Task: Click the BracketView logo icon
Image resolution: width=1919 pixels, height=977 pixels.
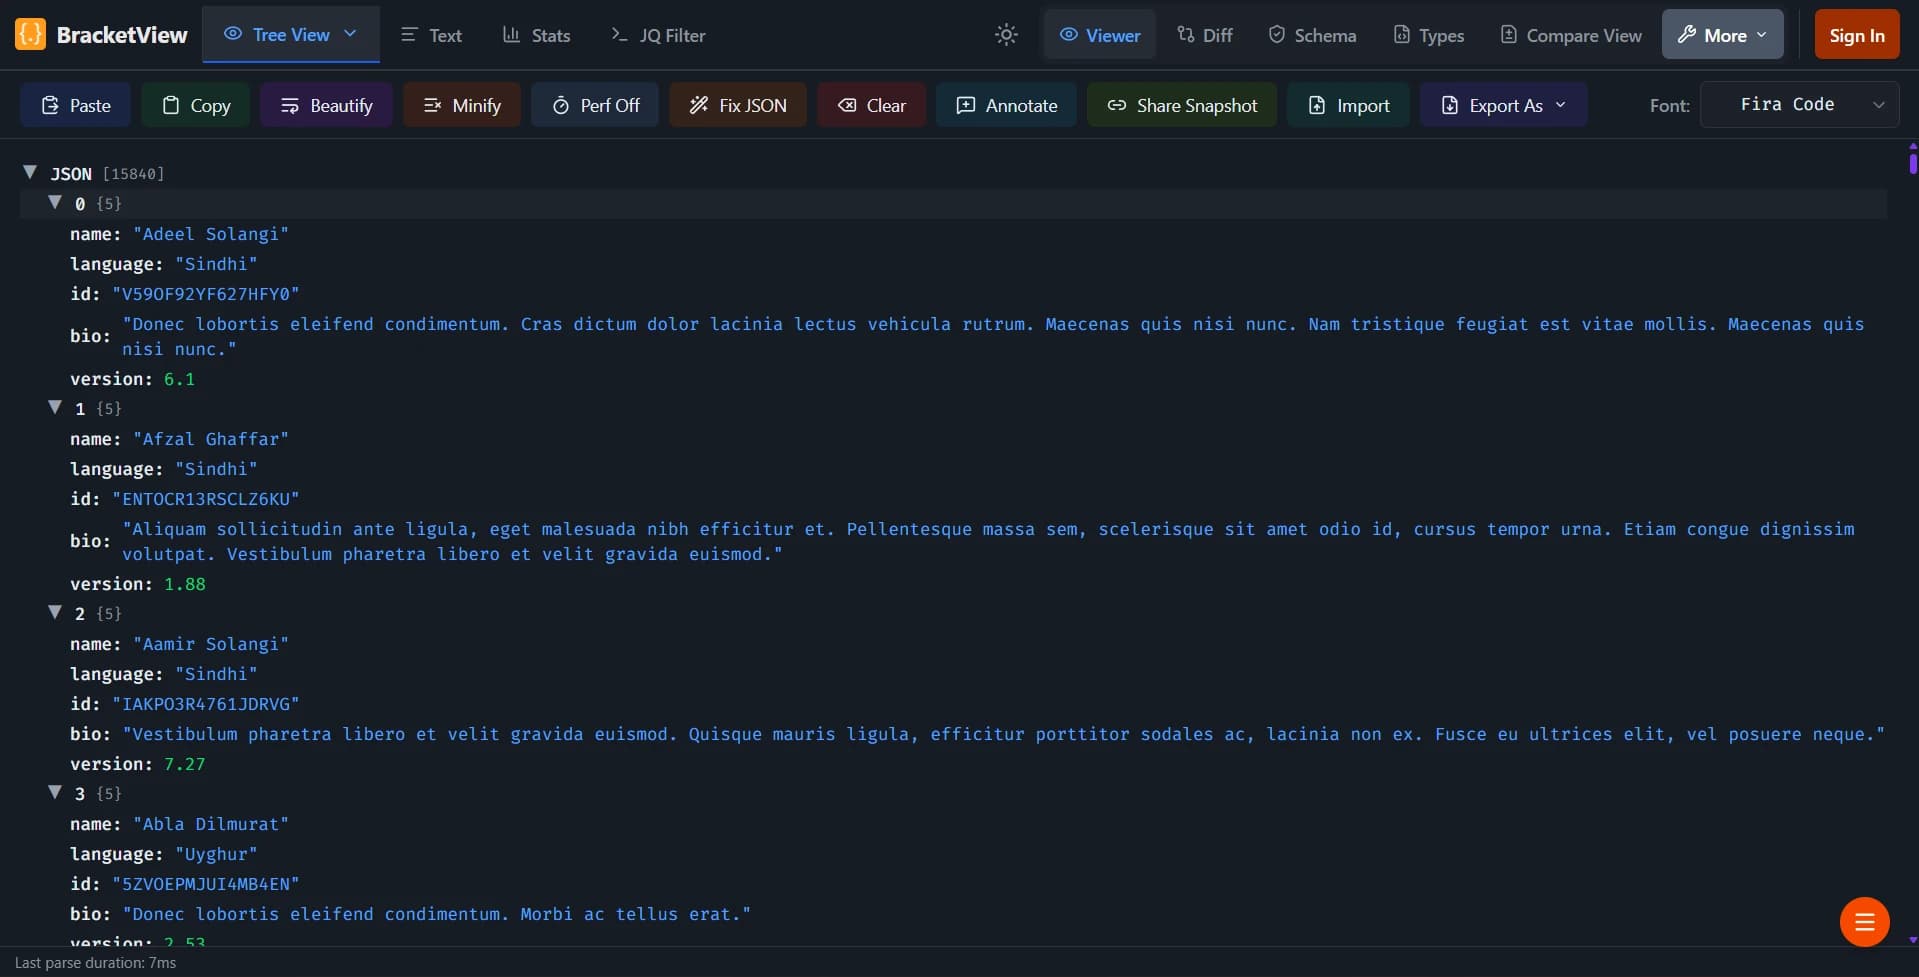Action: 30,34
